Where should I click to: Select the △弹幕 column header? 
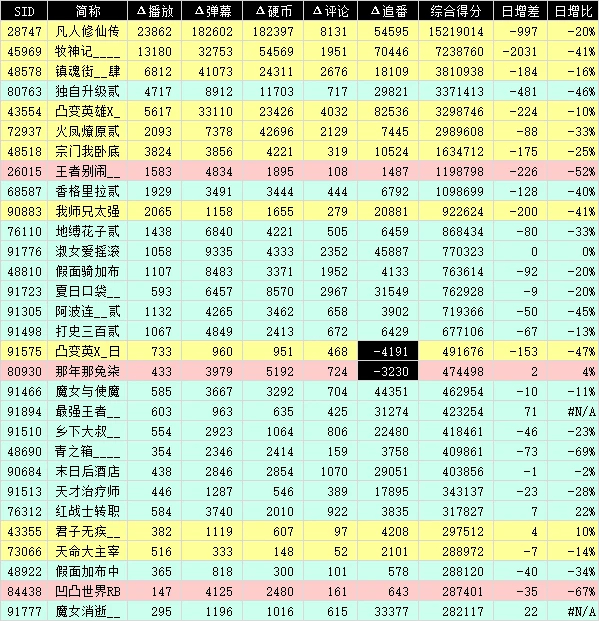tap(212, 11)
